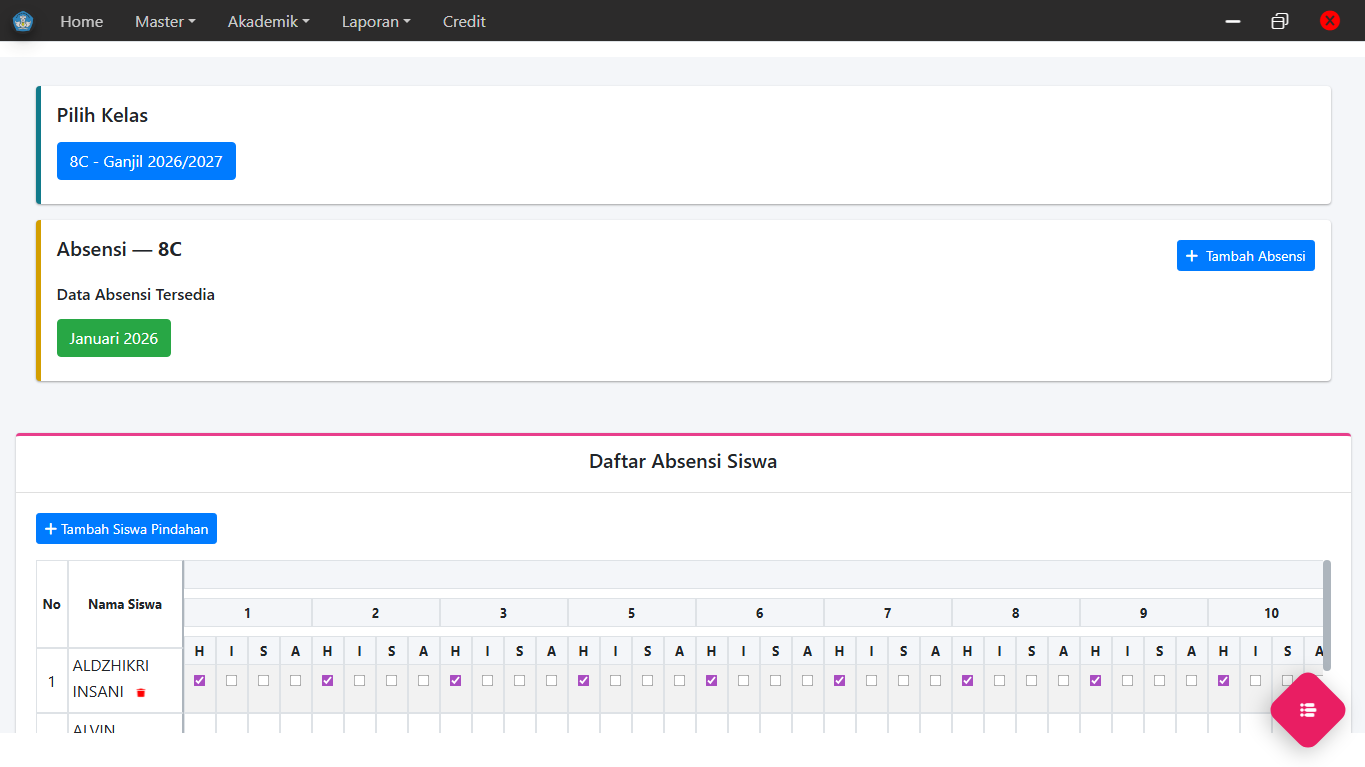Expand the Master dropdown menu
This screenshot has width=1365, height=767.
point(165,21)
